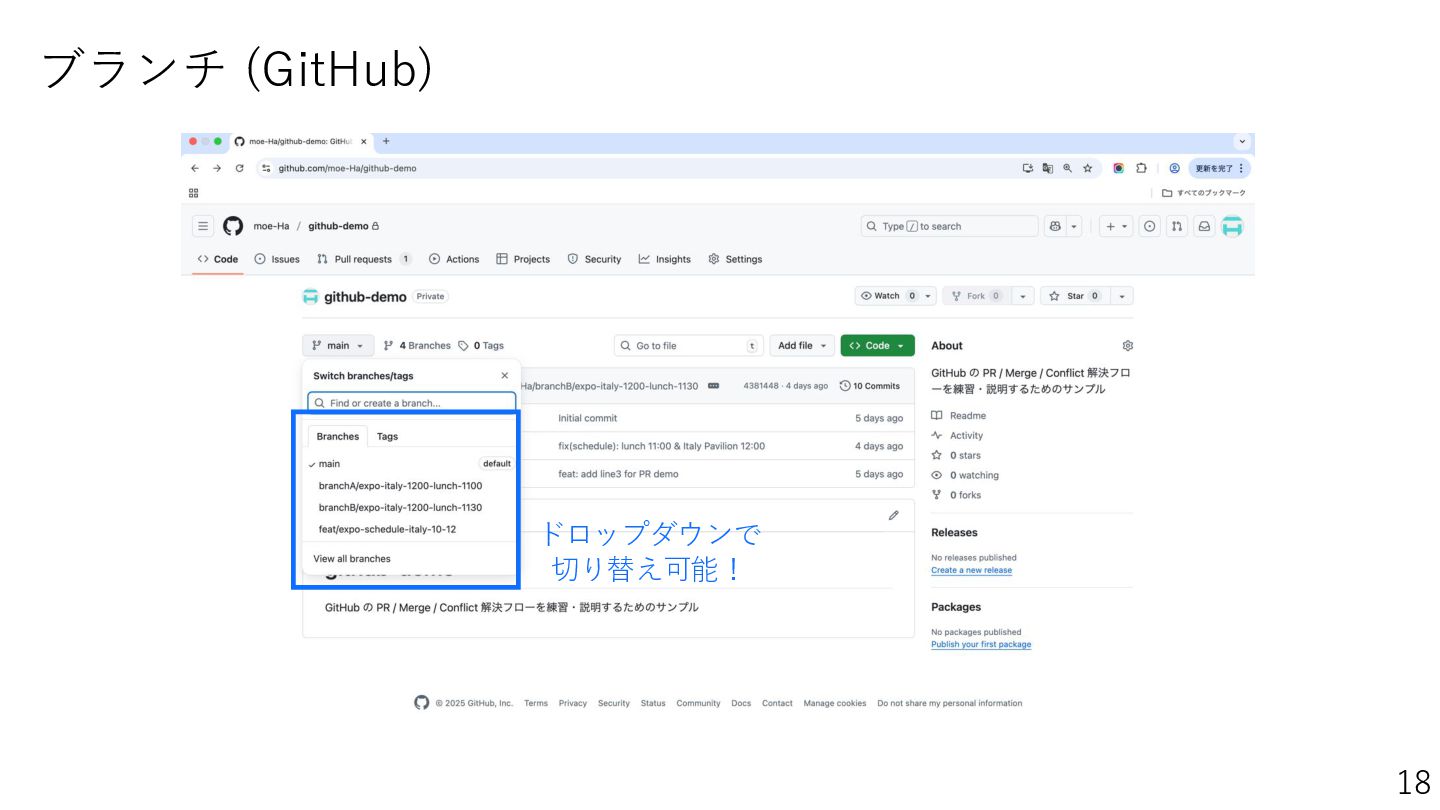Open the 'Initial commit' message link
The width and height of the screenshot is (1440, 810).
[588, 418]
